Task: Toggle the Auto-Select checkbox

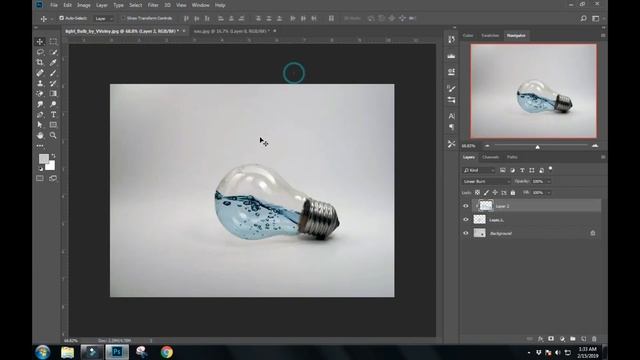Action: (62, 18)
